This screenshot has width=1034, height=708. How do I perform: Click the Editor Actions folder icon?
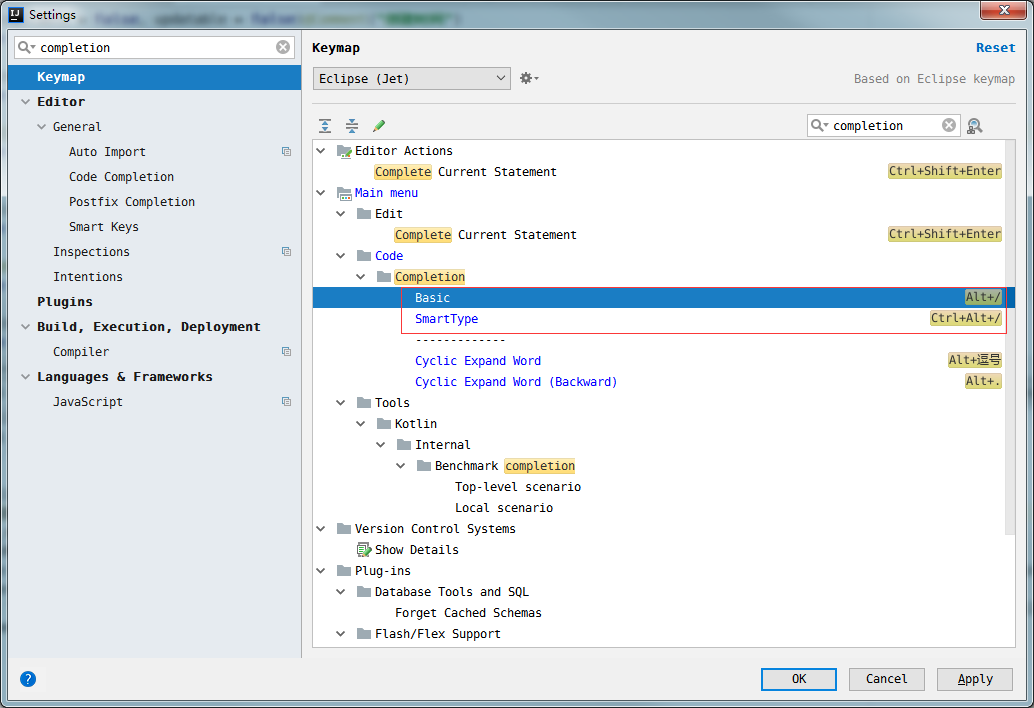(x=344, y=151)
